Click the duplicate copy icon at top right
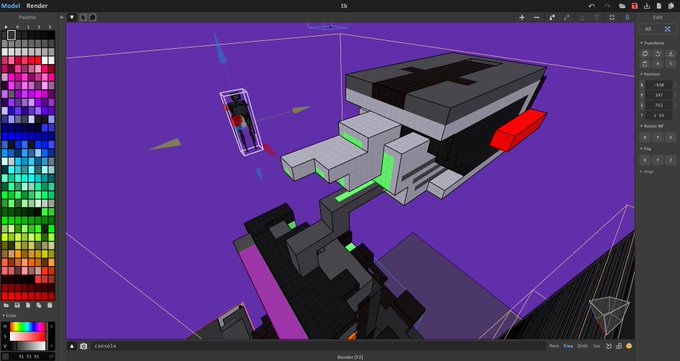This screenshot has height=361, width=680. pyautogui.click(x=671, y=6)
